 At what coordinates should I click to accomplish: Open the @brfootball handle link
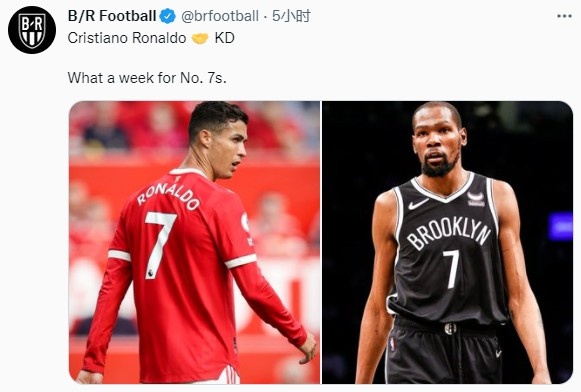(220, 16)
